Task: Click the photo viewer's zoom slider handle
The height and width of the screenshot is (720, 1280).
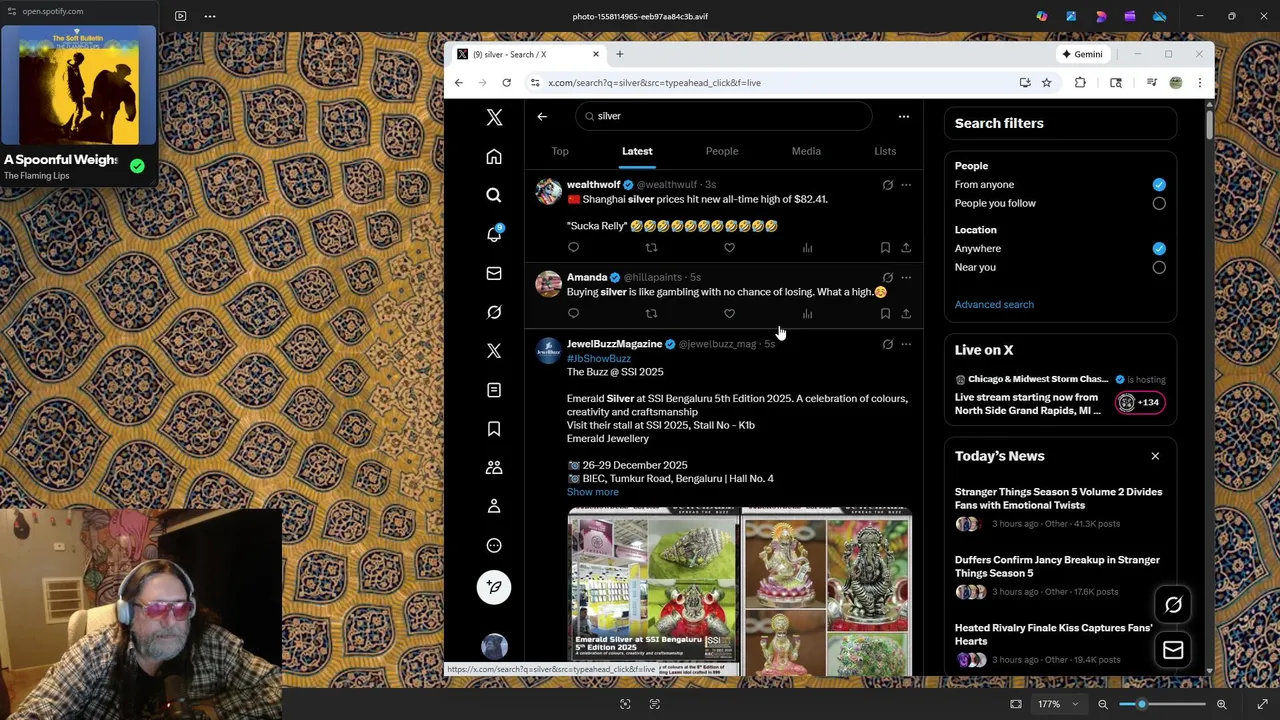Action: click(1142, 705)
